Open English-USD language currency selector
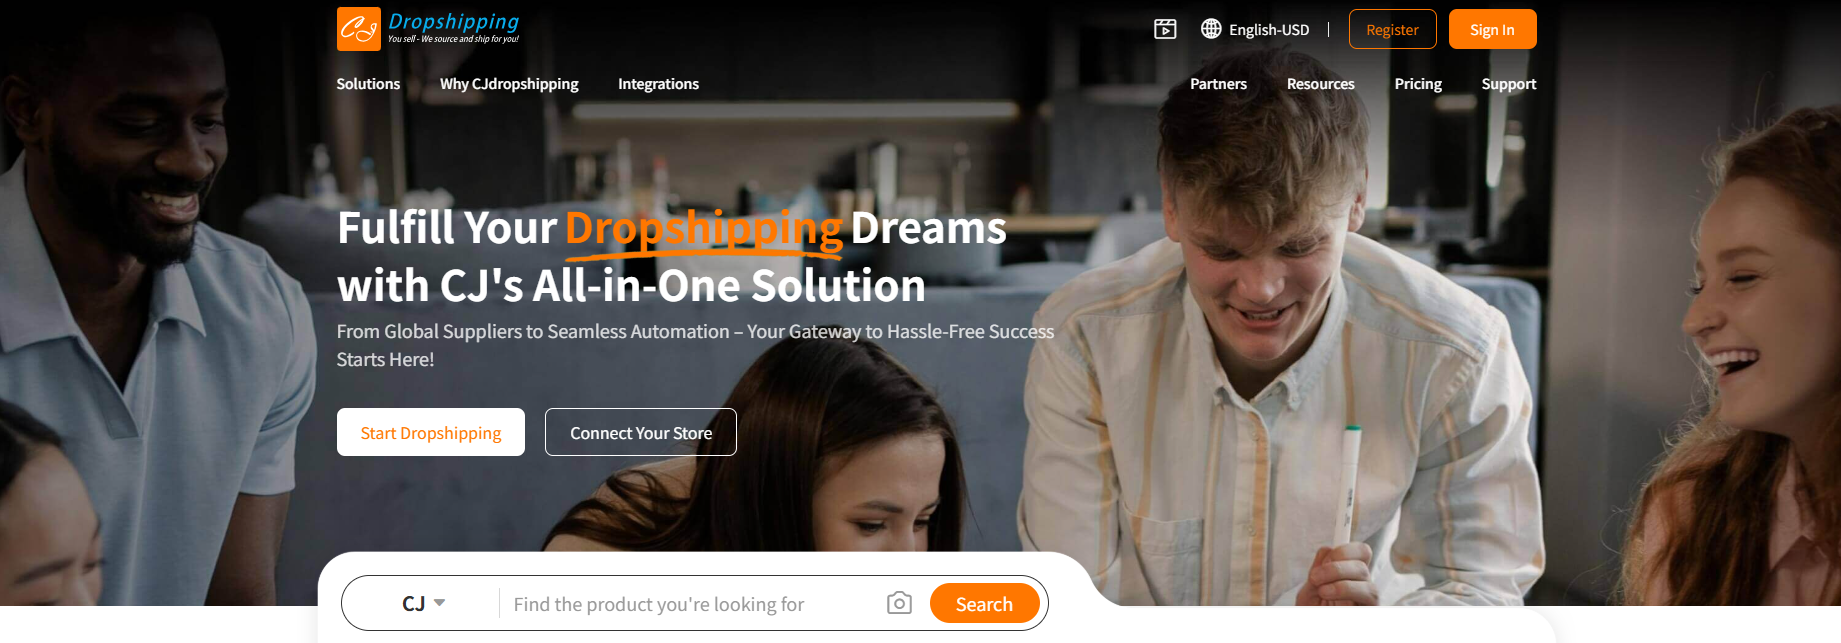1841x643 pixels. coord(1269,30)
